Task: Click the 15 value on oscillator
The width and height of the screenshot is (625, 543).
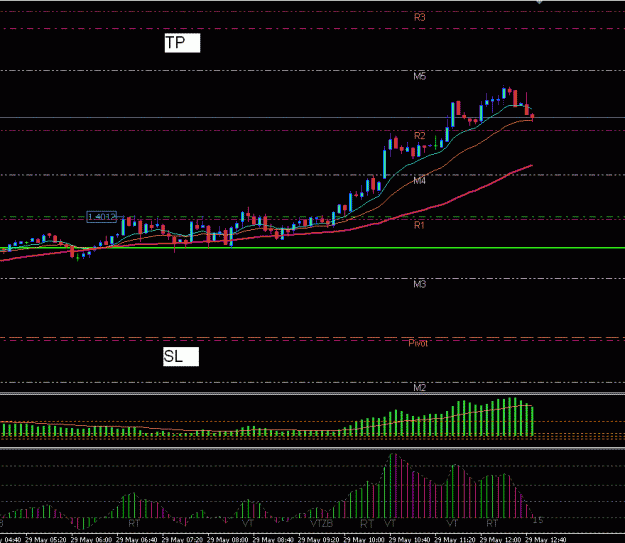Action: 538,520
